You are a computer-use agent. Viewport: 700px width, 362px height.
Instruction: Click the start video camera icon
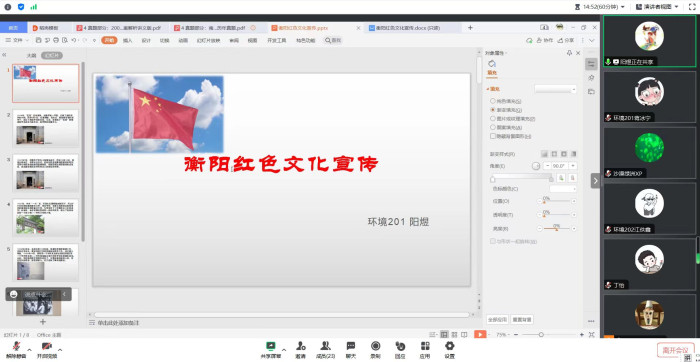click(x=47, y=346)
